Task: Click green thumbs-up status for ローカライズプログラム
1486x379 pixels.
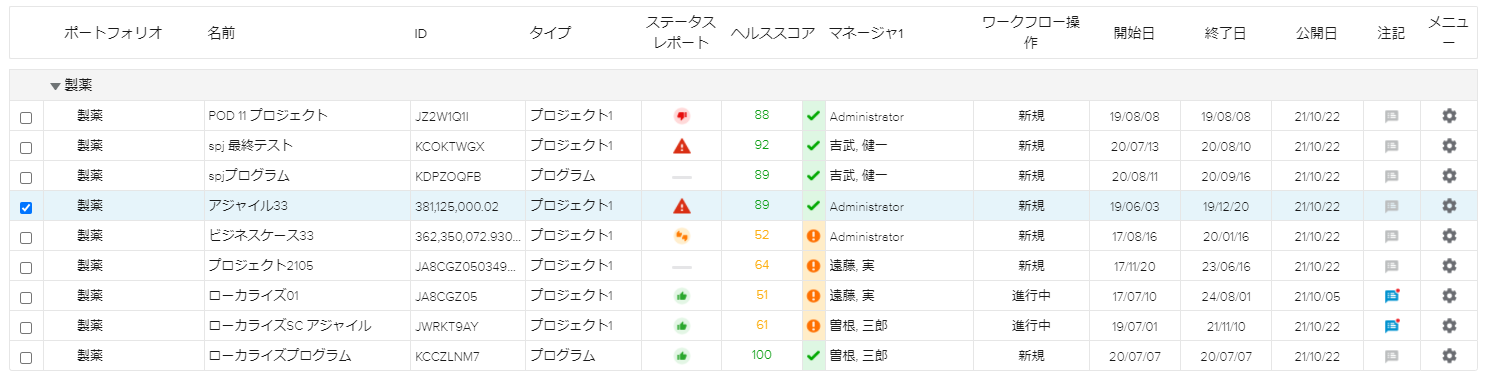Action: [x=682, y=356]
